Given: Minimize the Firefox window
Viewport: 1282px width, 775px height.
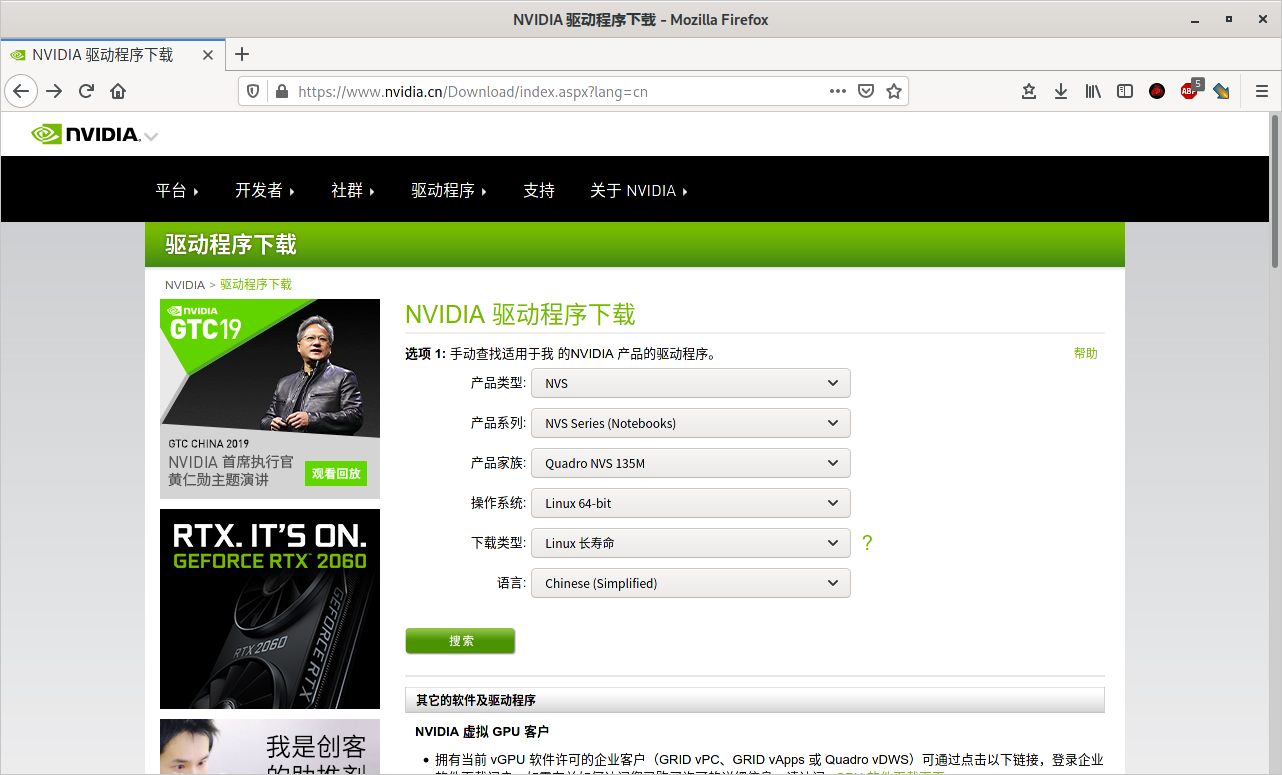Looking at the screenshot, I should 1195,20.
